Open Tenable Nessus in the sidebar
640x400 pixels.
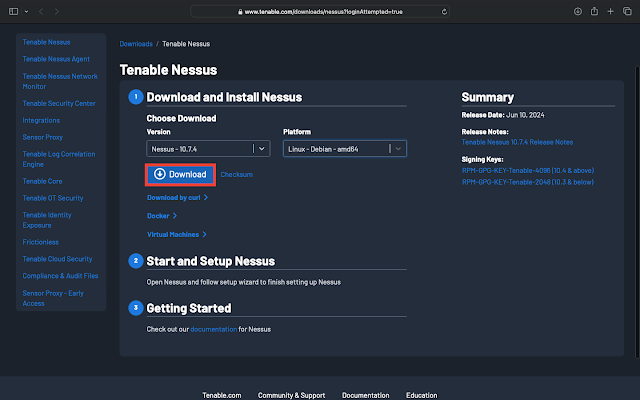[47, 42]
